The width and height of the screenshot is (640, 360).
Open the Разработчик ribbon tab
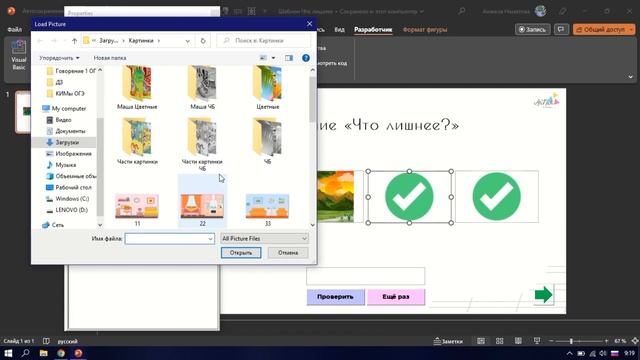(373, 29)
